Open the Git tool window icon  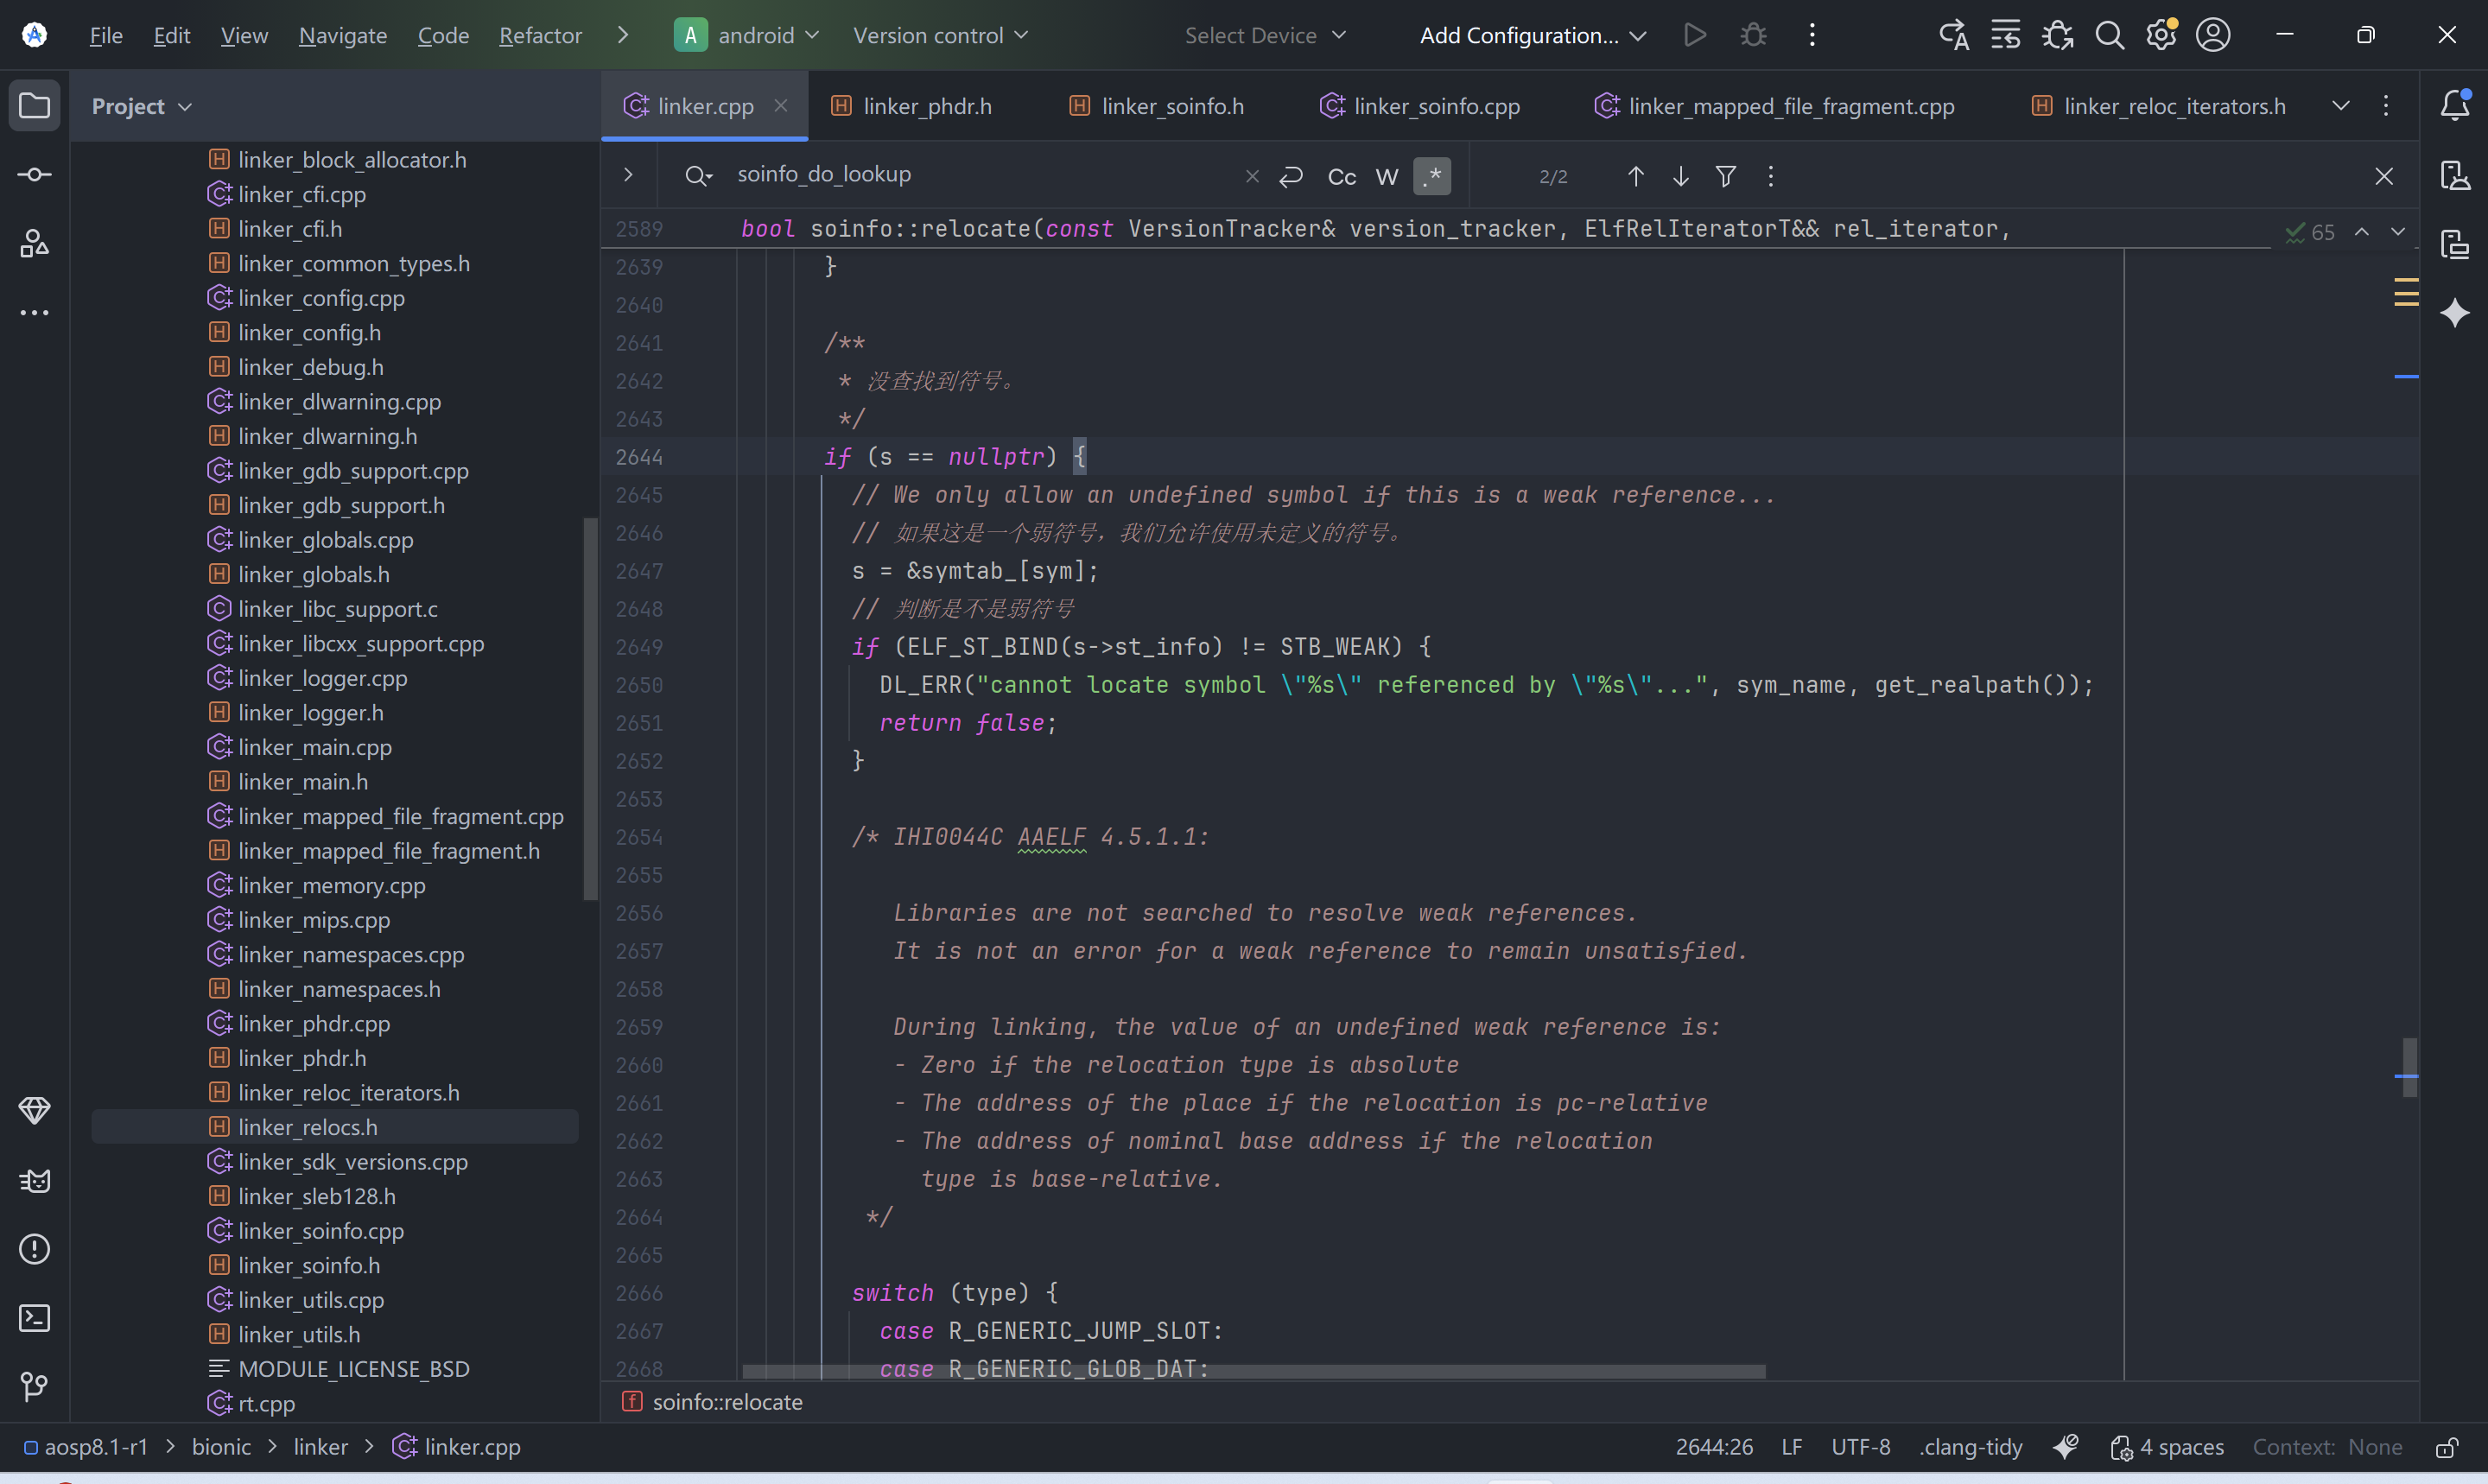point(34,1386)
